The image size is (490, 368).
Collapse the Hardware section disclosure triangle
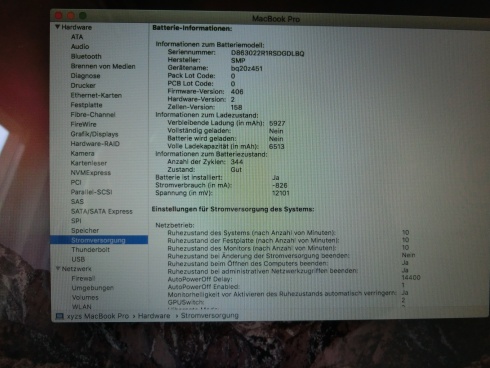[57, 27]
